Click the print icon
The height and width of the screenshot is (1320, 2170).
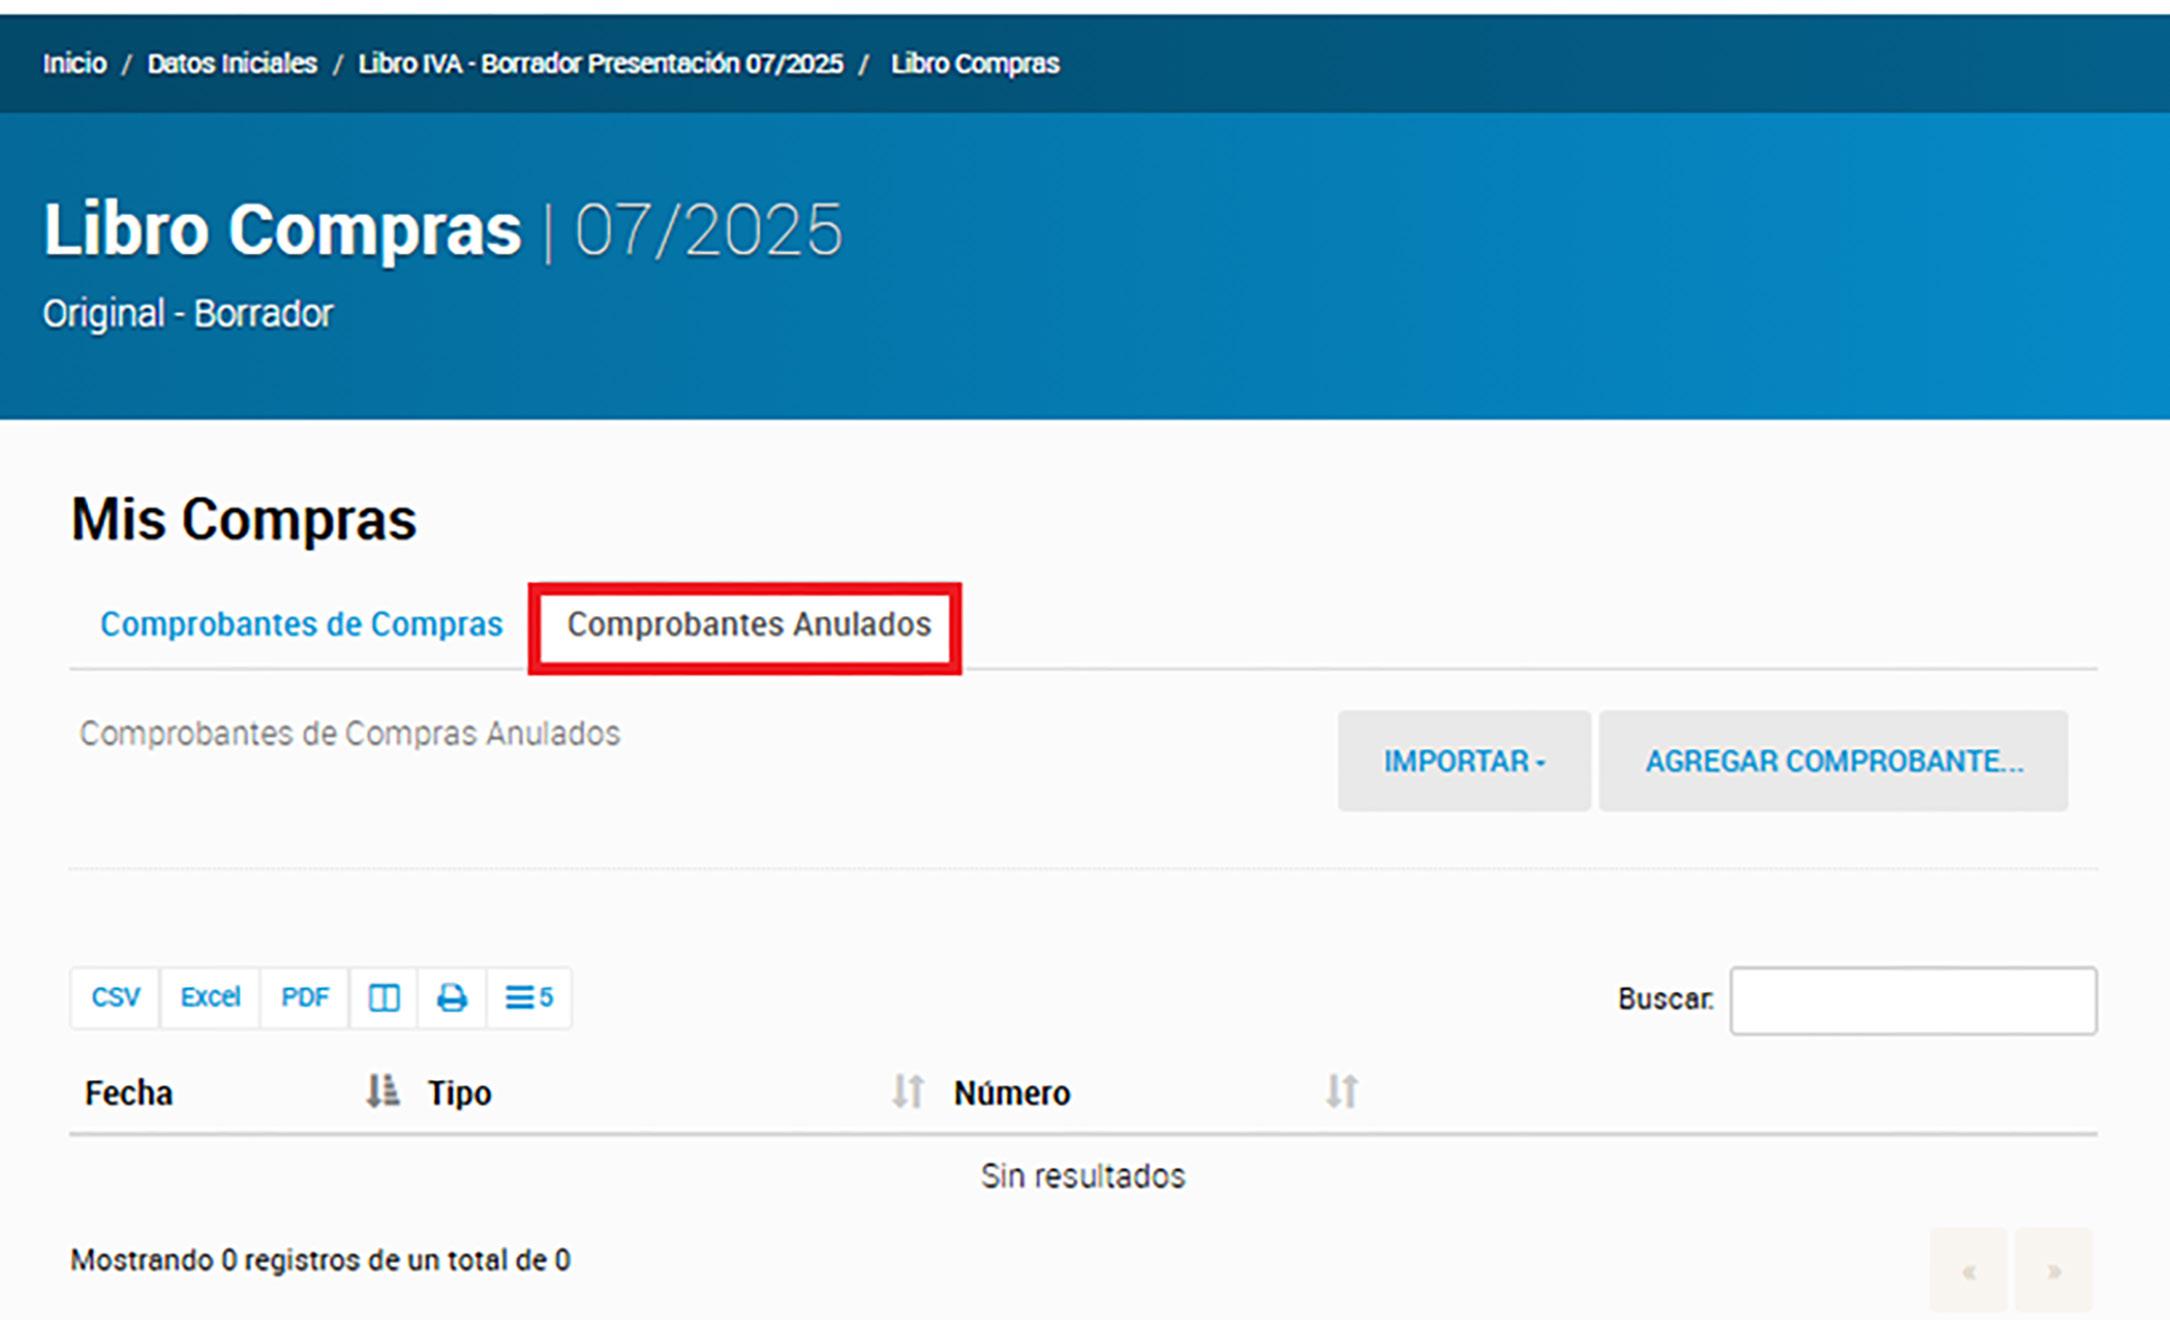pos(452,997)
